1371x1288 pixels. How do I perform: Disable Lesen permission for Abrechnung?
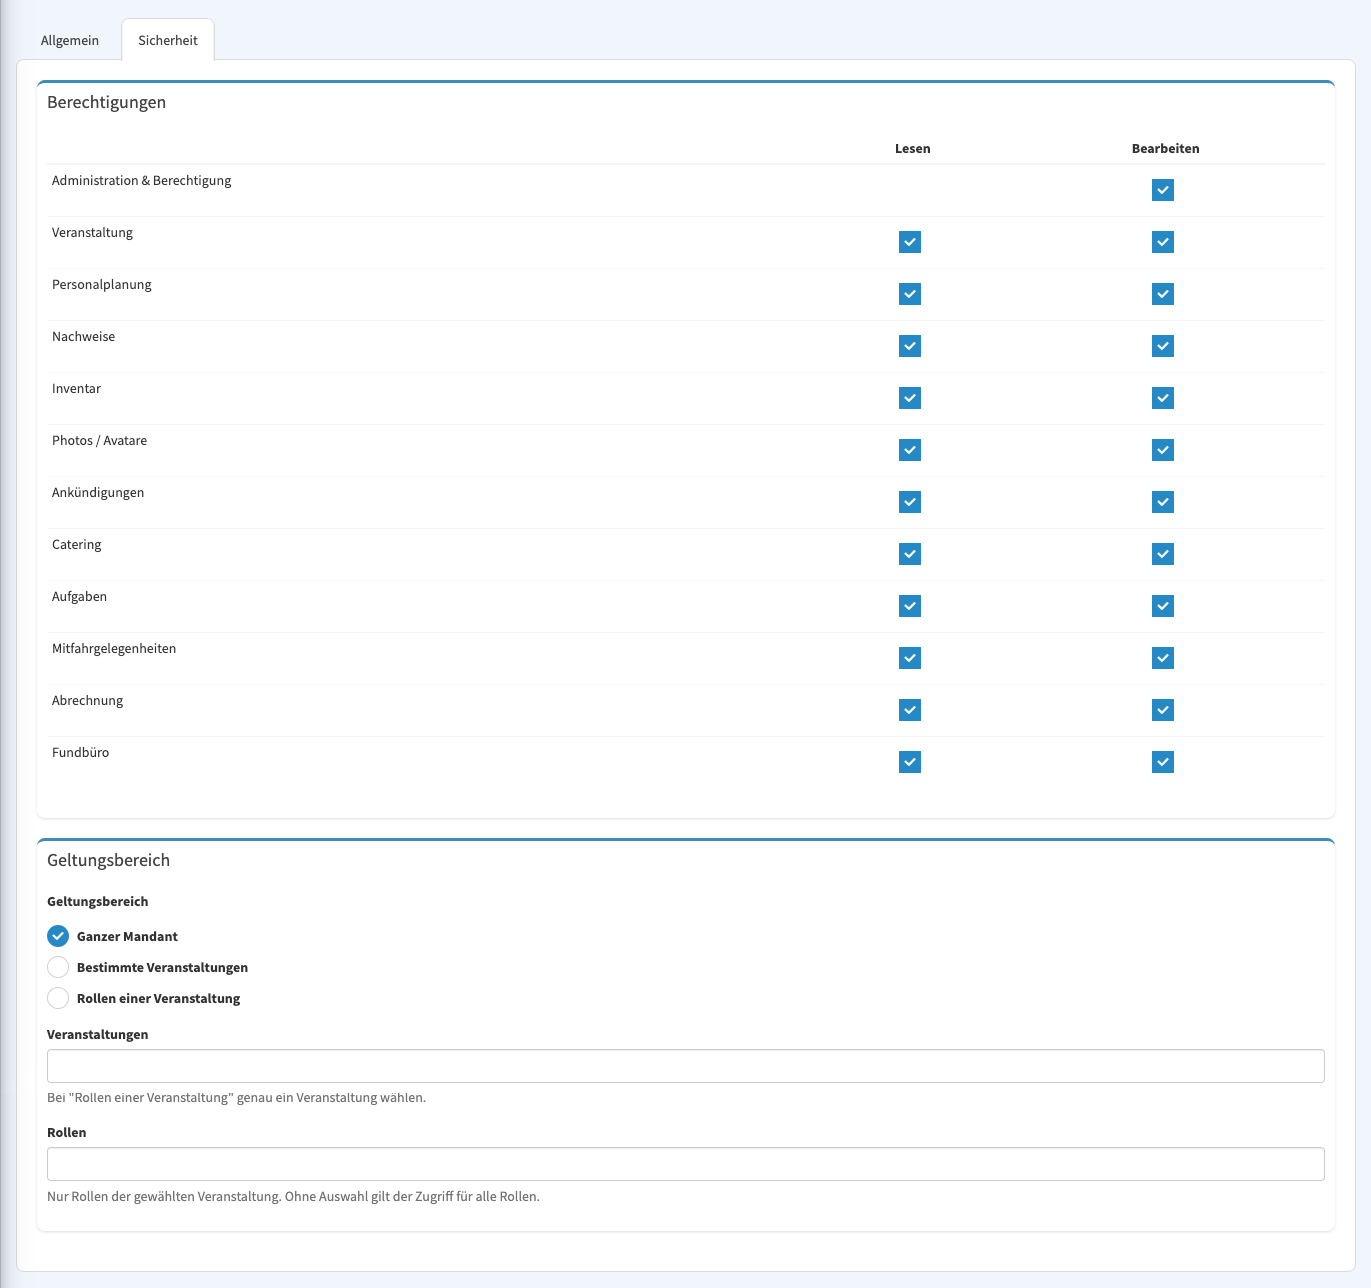click(x=910, y=710)
